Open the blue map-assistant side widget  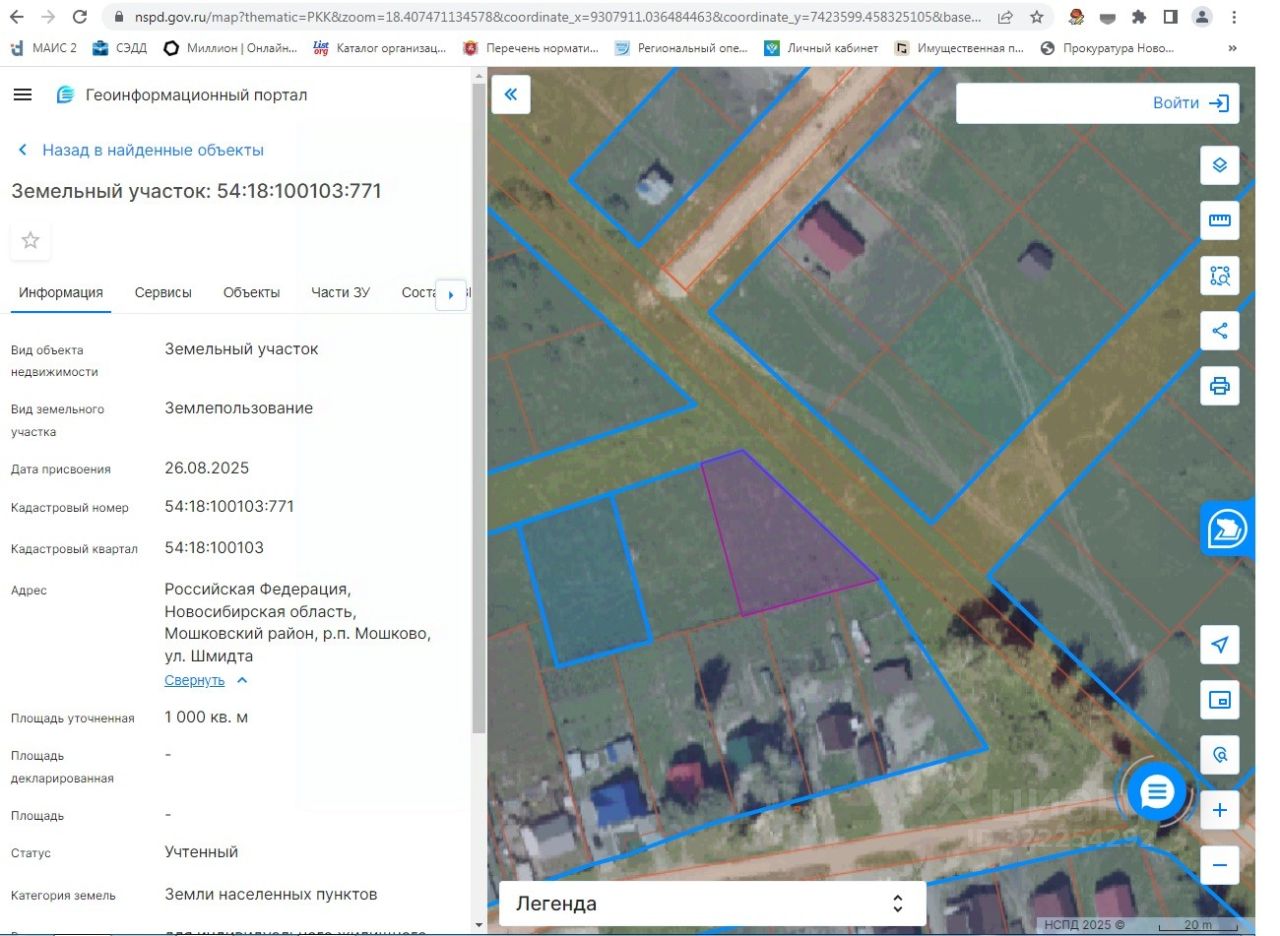(1227, 528)
